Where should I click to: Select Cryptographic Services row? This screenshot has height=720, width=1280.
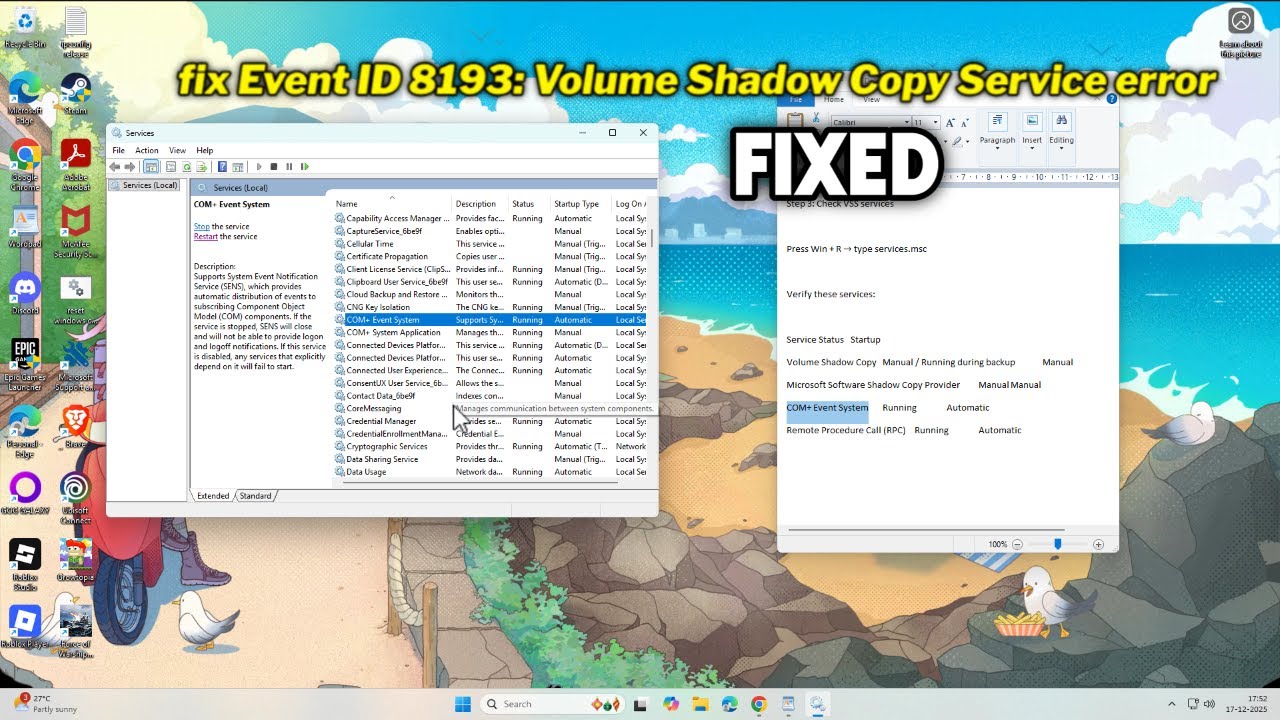click(x=490, y=447)
